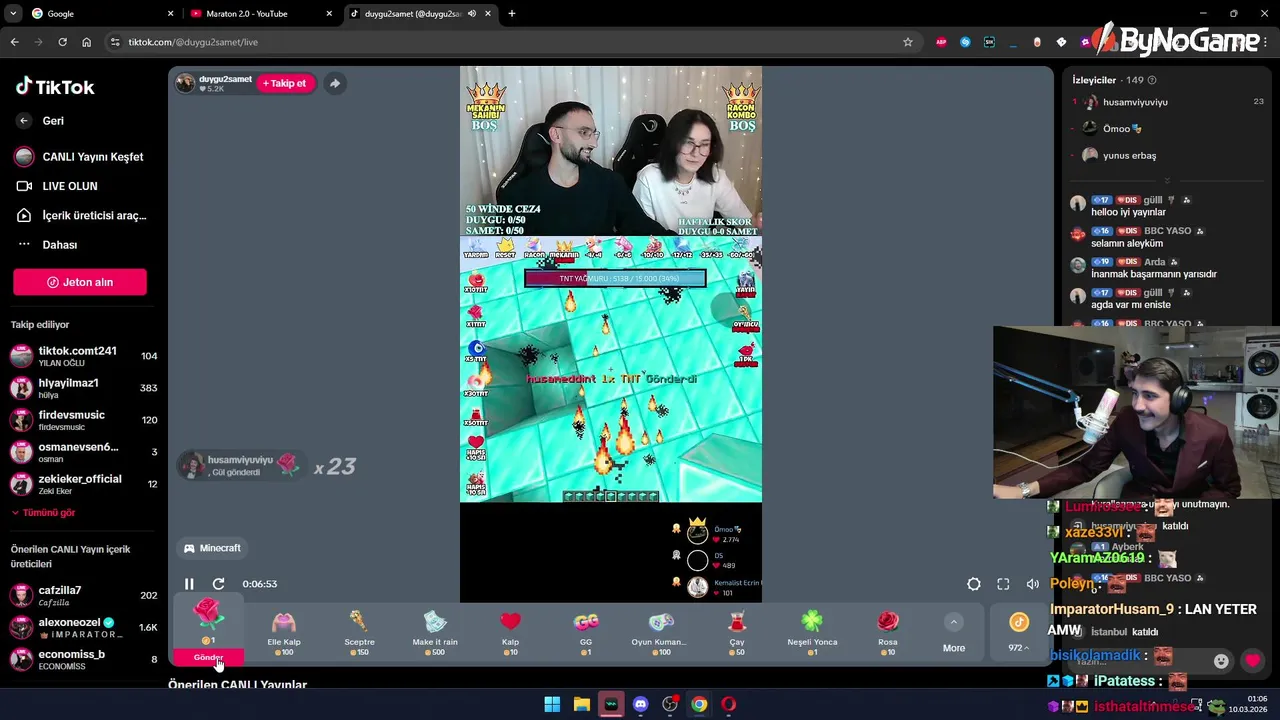This screenshot has width=1280, height=720.
Task: Expand More gifts list
Action: tap(954, 633)
